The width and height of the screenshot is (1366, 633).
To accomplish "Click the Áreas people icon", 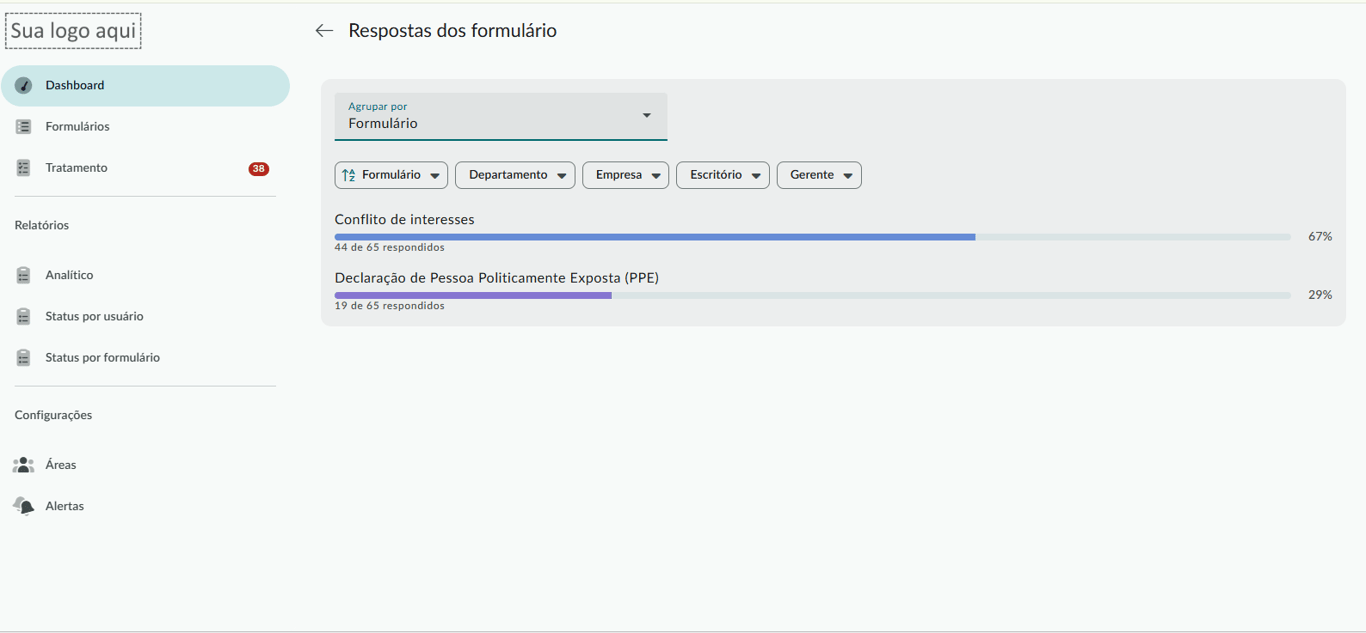I will coord(24,465).
